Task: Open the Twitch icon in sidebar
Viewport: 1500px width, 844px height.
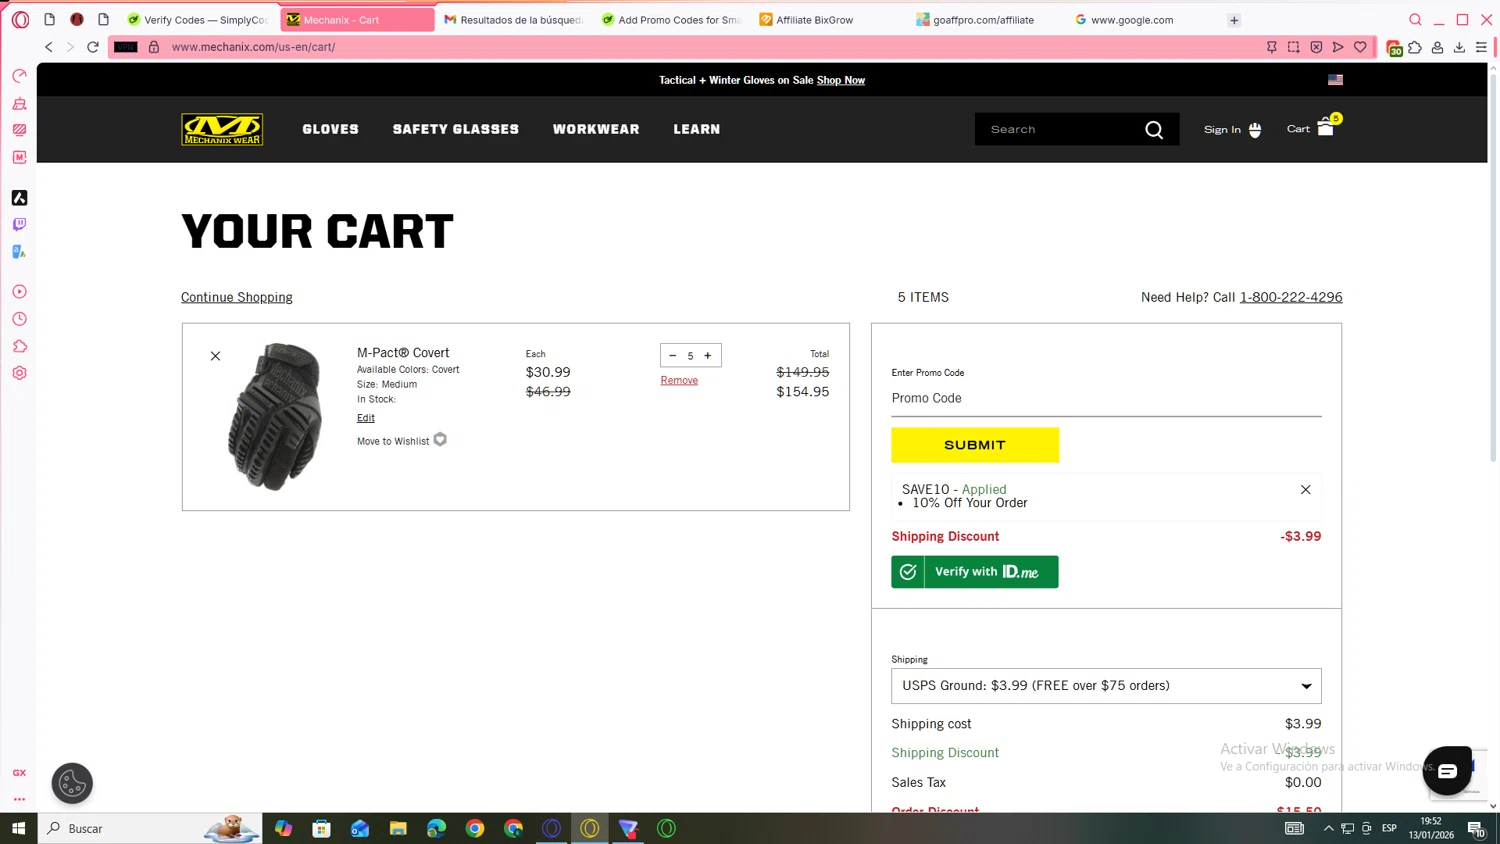Action: coord(19,225)
